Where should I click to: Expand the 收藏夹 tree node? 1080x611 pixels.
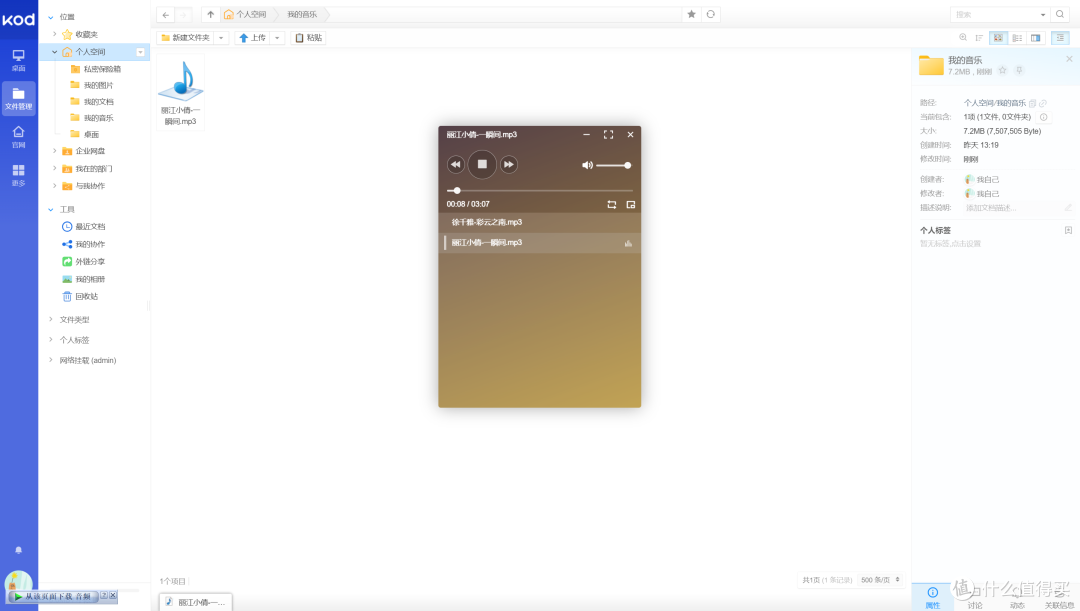pos(55,34)
